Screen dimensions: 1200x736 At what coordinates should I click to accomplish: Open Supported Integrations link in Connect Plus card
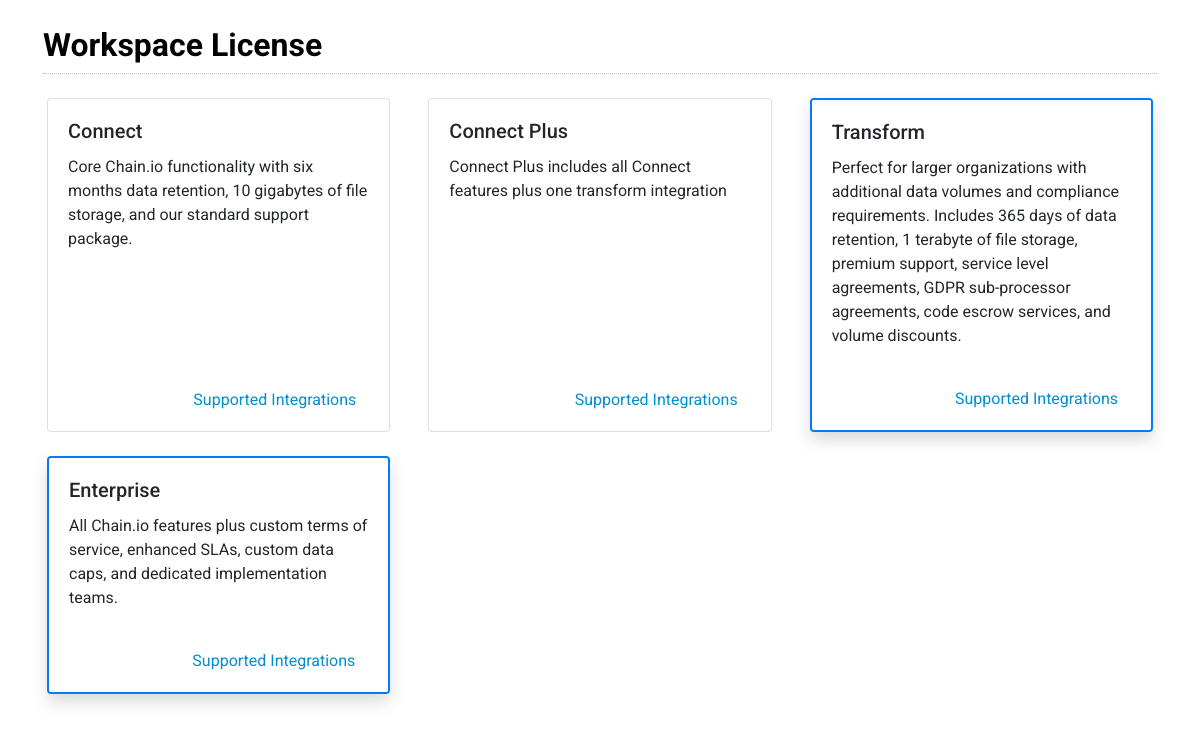tap(656, 399)
